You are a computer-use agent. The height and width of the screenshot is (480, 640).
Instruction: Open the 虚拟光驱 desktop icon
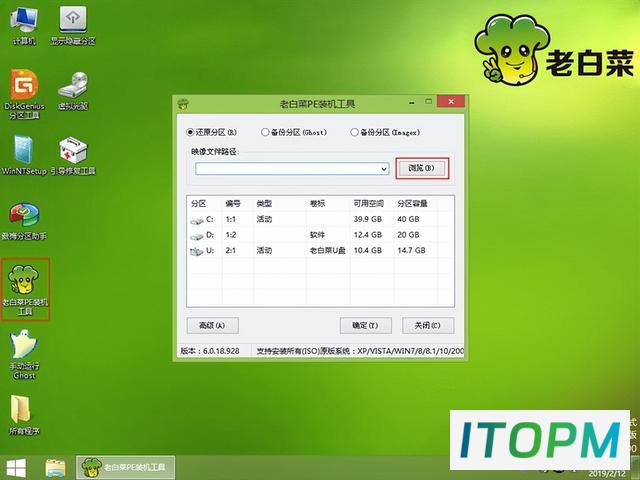pos(73,91)
